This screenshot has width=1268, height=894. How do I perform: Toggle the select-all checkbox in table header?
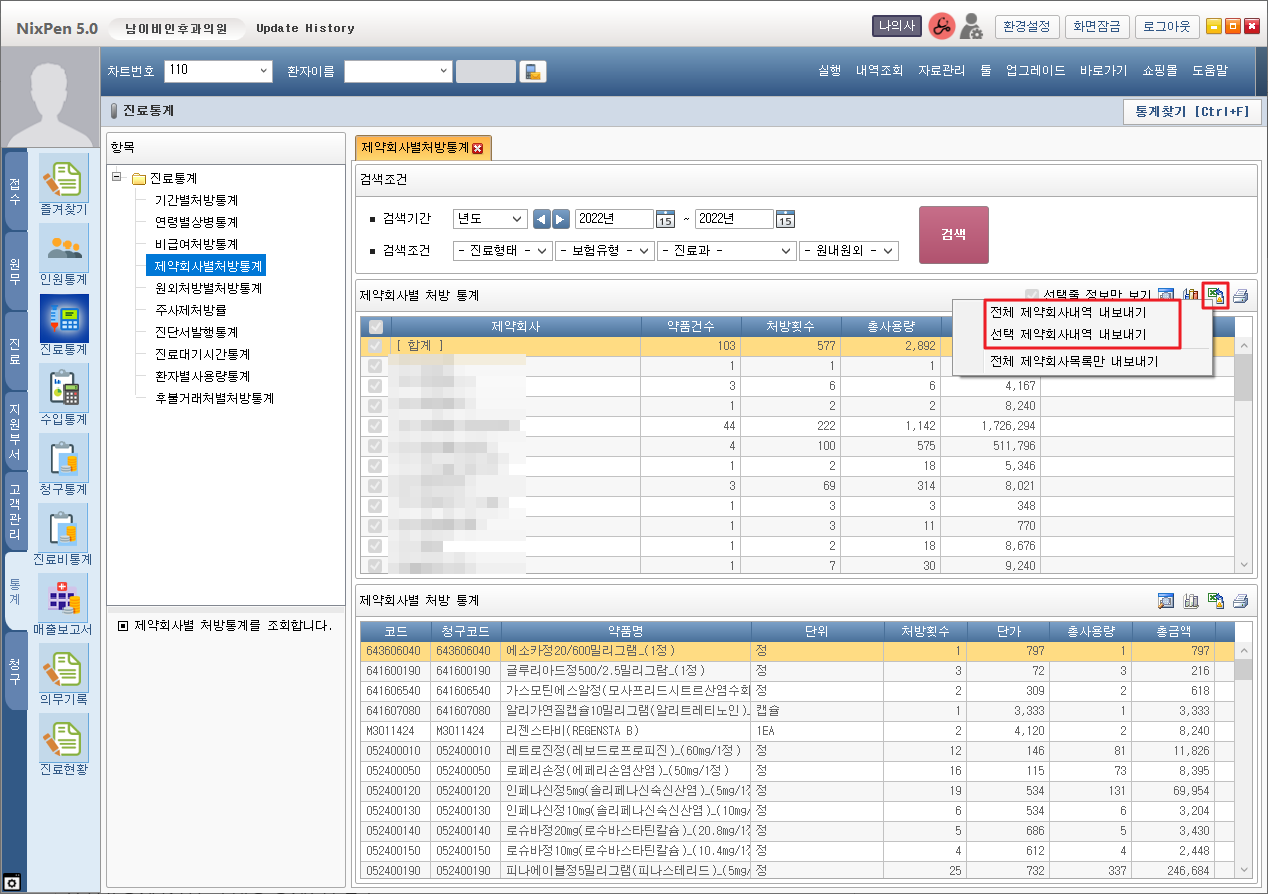(375, 326)
